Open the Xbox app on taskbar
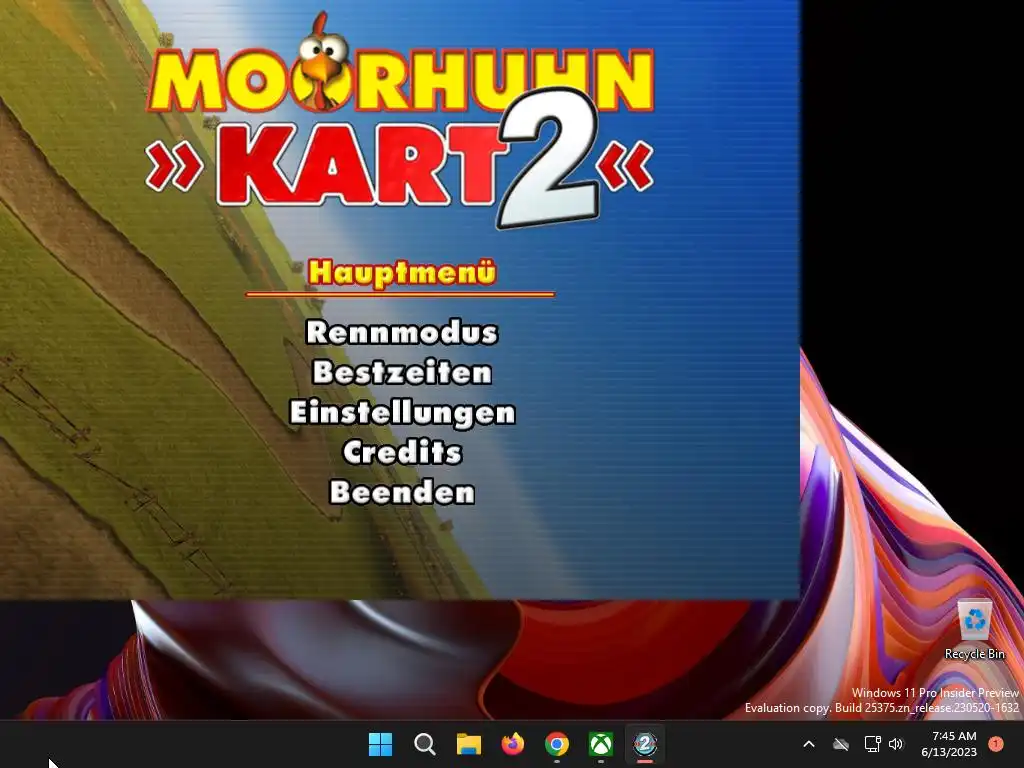 coord(601,744)
